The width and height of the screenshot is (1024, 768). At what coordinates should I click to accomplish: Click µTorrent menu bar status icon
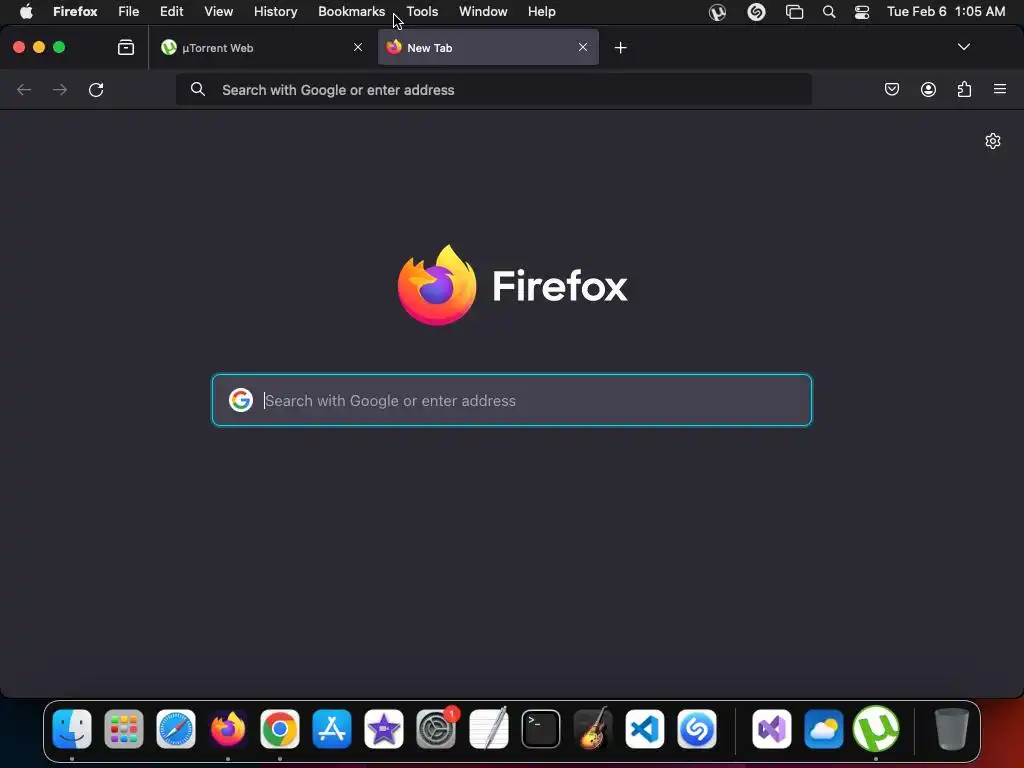[717, 12]
